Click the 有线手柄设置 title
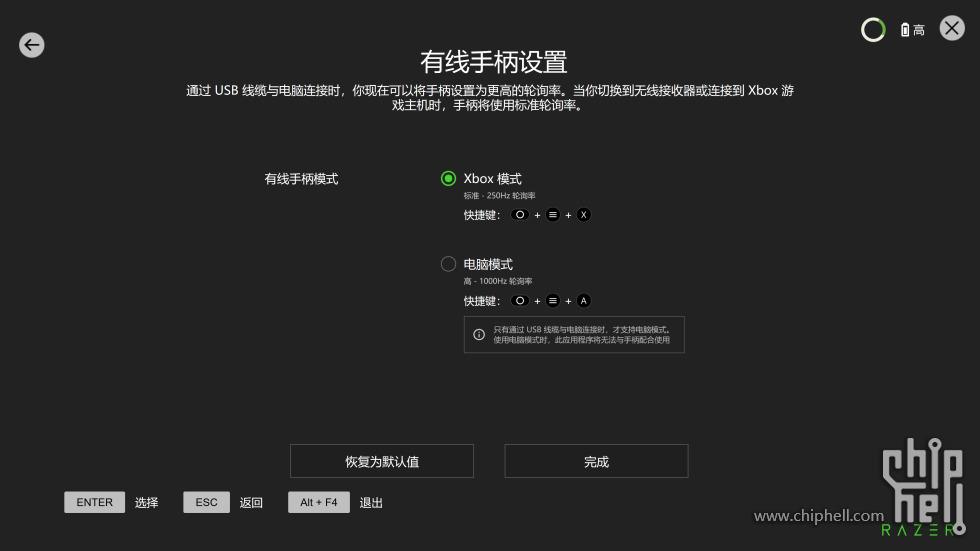The width and height of the screenshot is (980, 551). (494, 62)
